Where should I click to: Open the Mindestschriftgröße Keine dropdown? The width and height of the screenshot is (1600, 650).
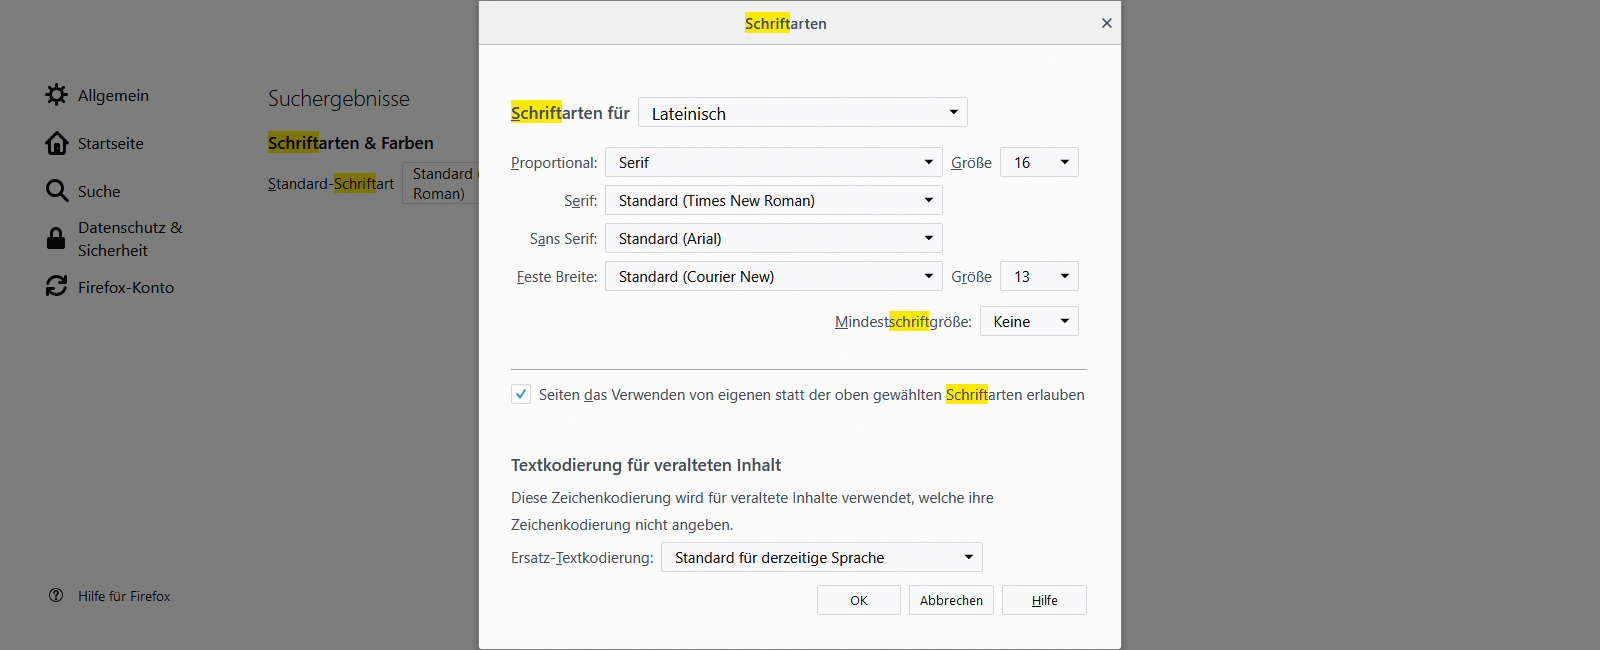[x=1029, y=322]
